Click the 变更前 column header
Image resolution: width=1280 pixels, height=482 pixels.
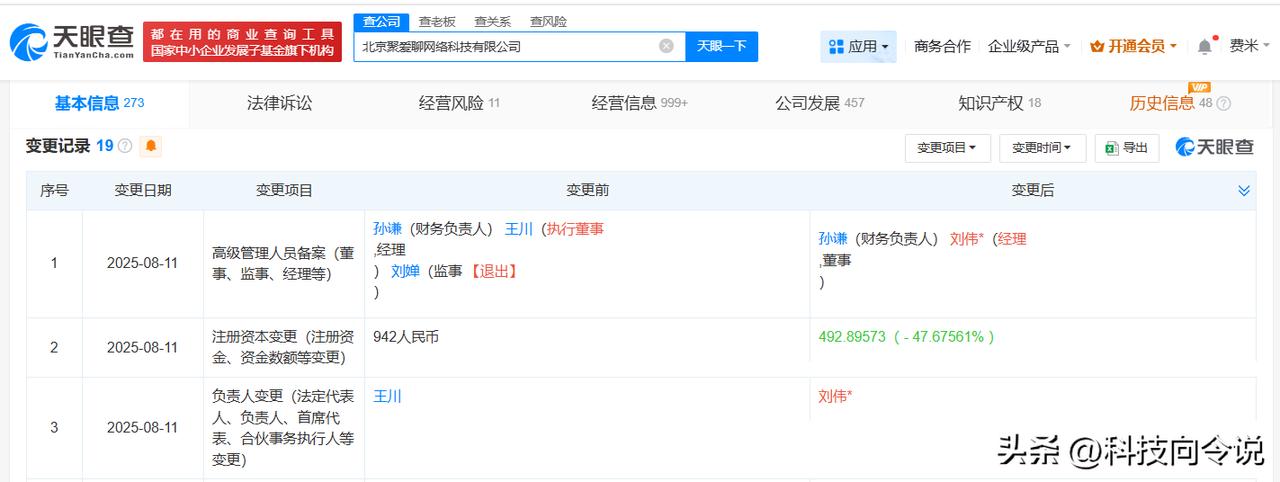point(587,190)
